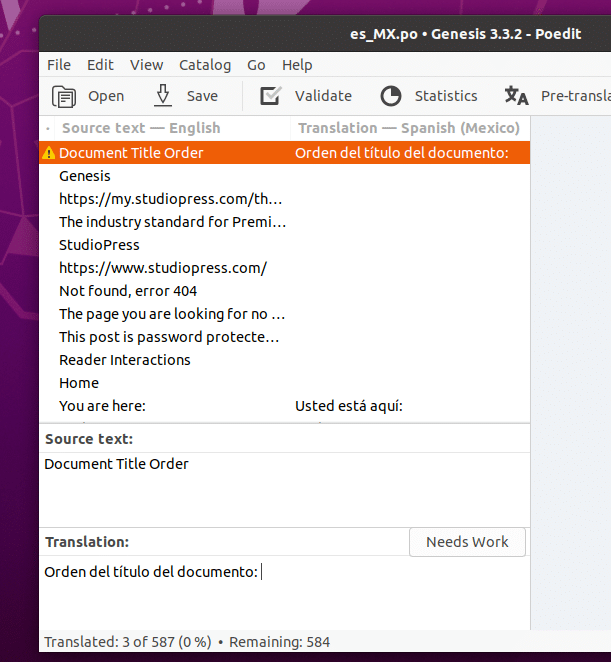Click the small dot status column header
Viewport: 611px width, 662px height.
tap(48, 128)
